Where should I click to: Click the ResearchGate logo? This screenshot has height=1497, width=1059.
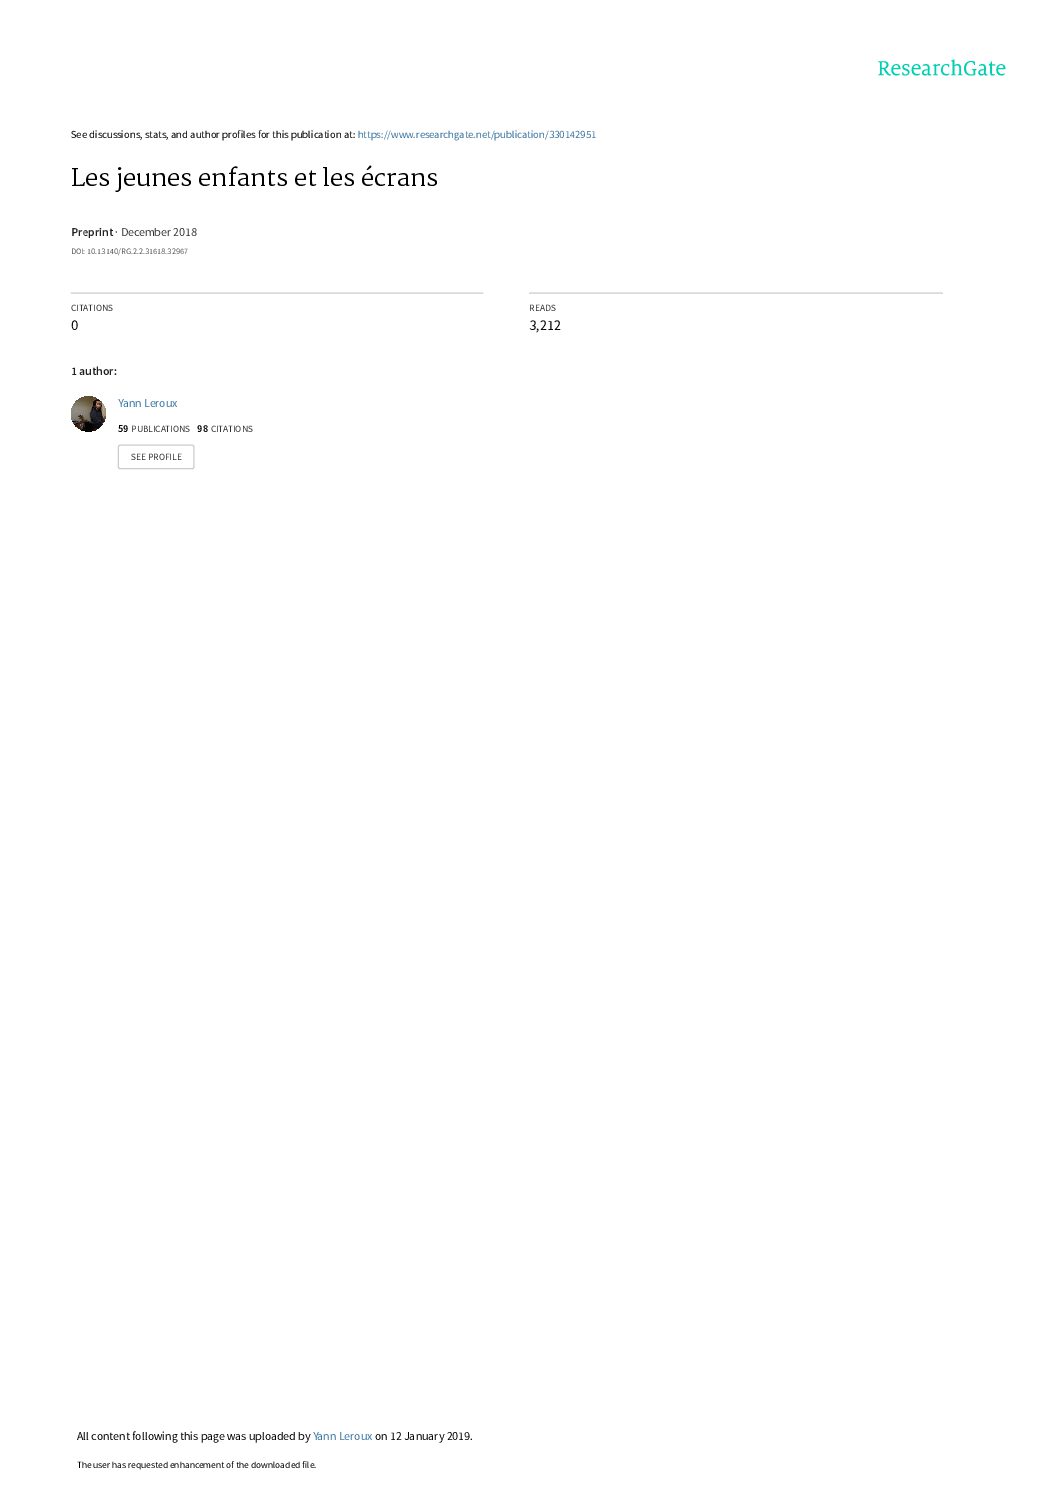tap(941, 68)
